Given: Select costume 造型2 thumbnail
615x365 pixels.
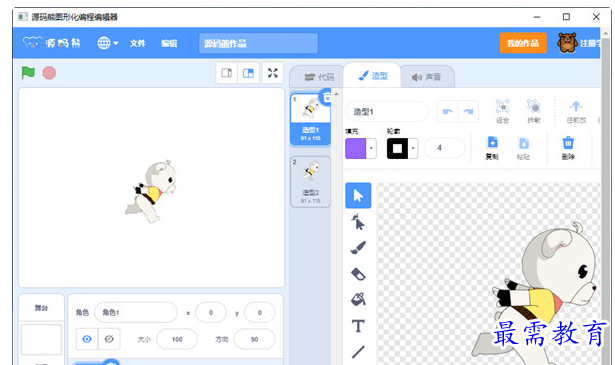Looking at the screenshot, I should [310, 182].
